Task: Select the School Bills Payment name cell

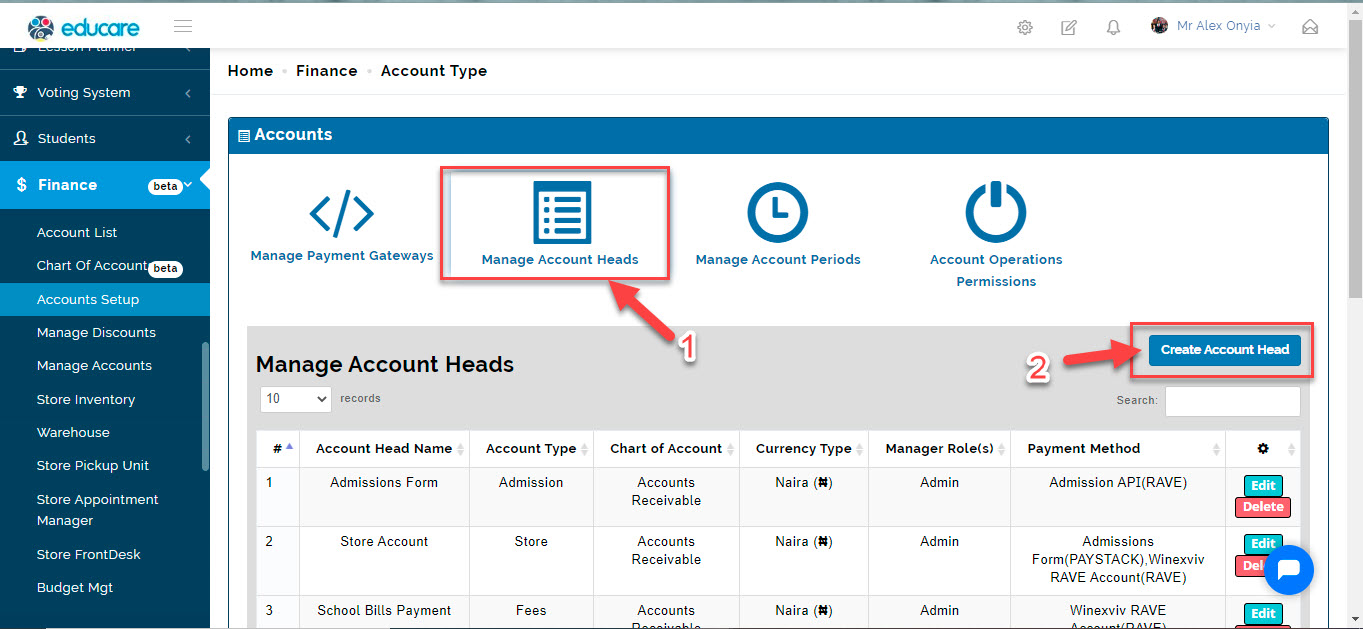Action: pyautogui.click(x=384, y=610)
